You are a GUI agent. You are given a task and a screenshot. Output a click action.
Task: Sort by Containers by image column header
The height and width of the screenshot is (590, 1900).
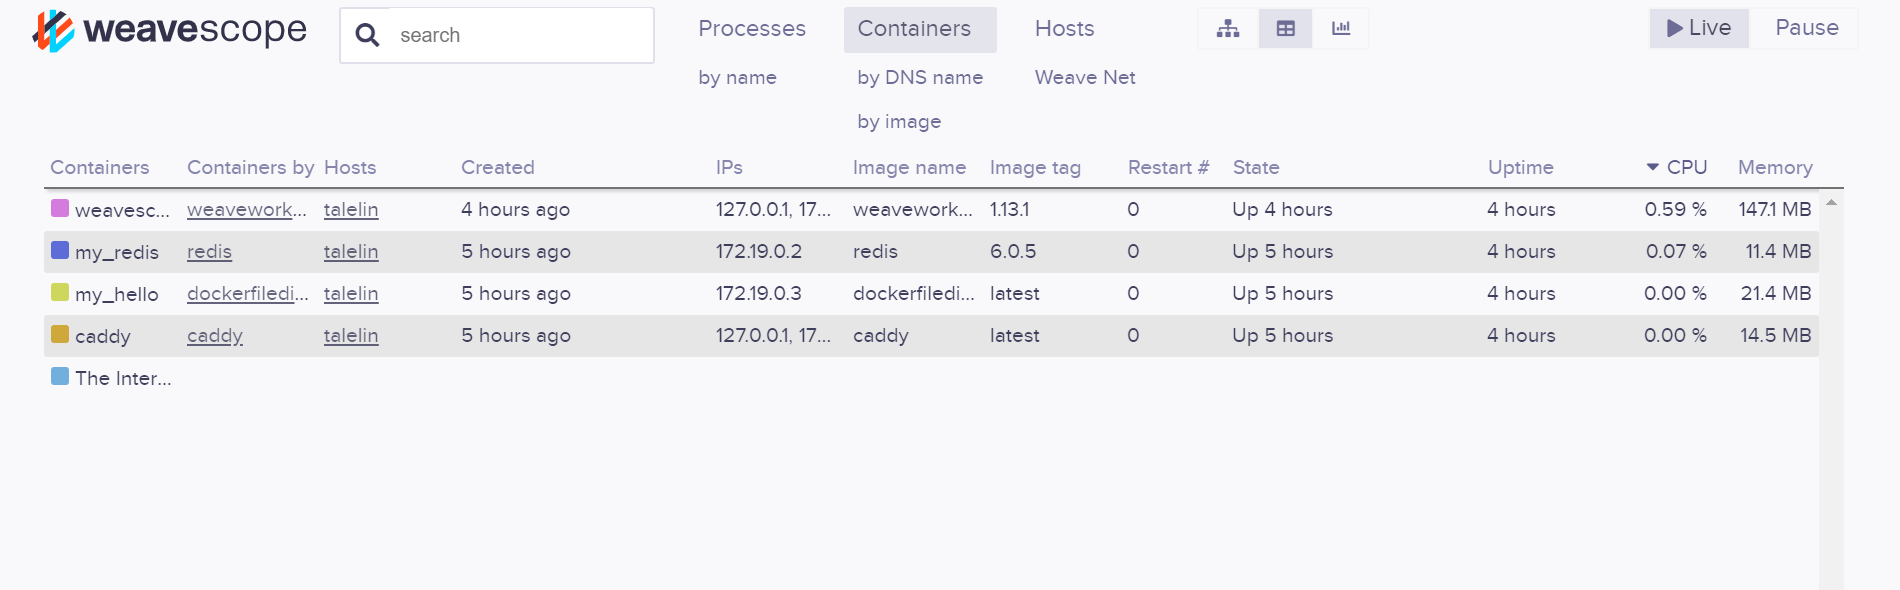[x=251, y=167]
